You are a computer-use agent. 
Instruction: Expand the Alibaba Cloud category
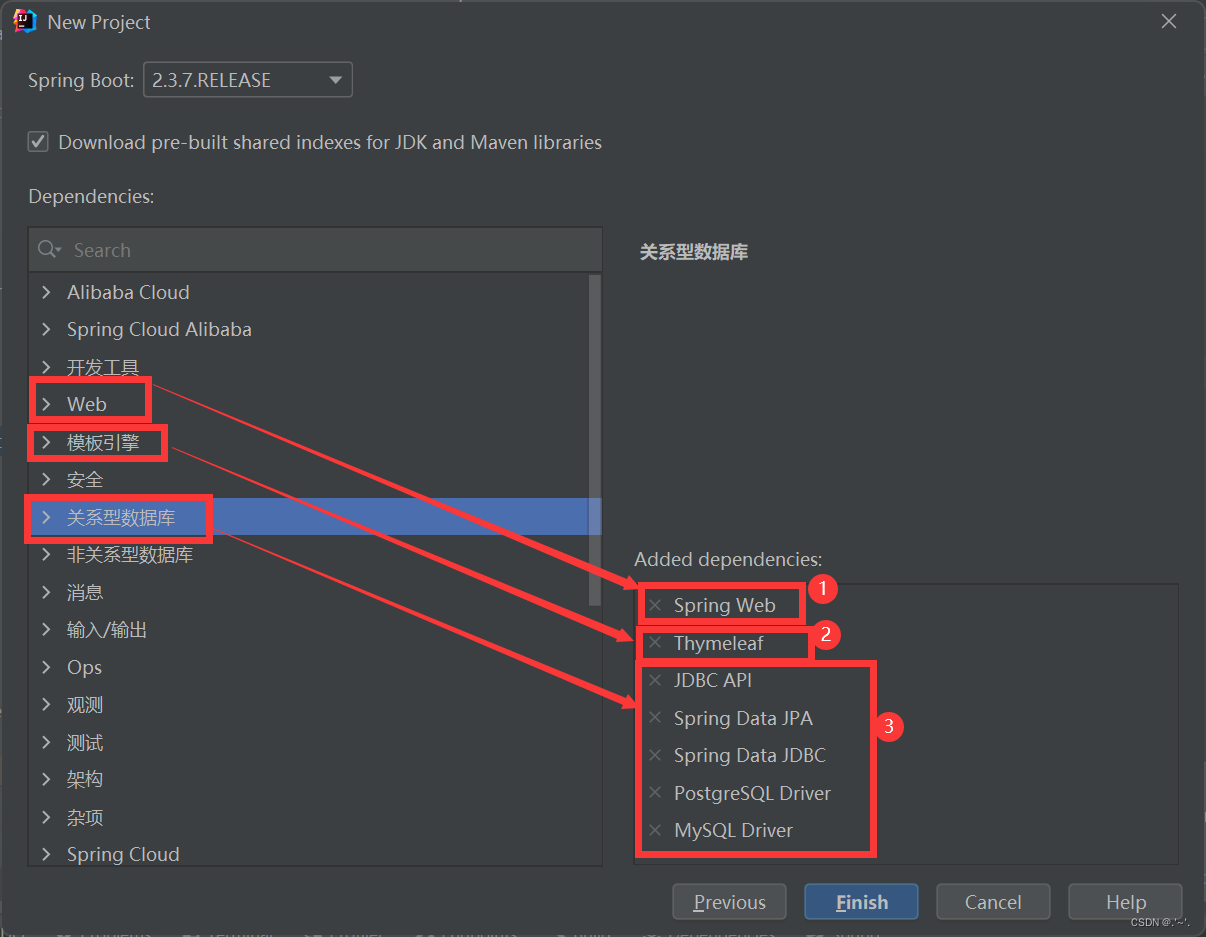pos(46,292)
